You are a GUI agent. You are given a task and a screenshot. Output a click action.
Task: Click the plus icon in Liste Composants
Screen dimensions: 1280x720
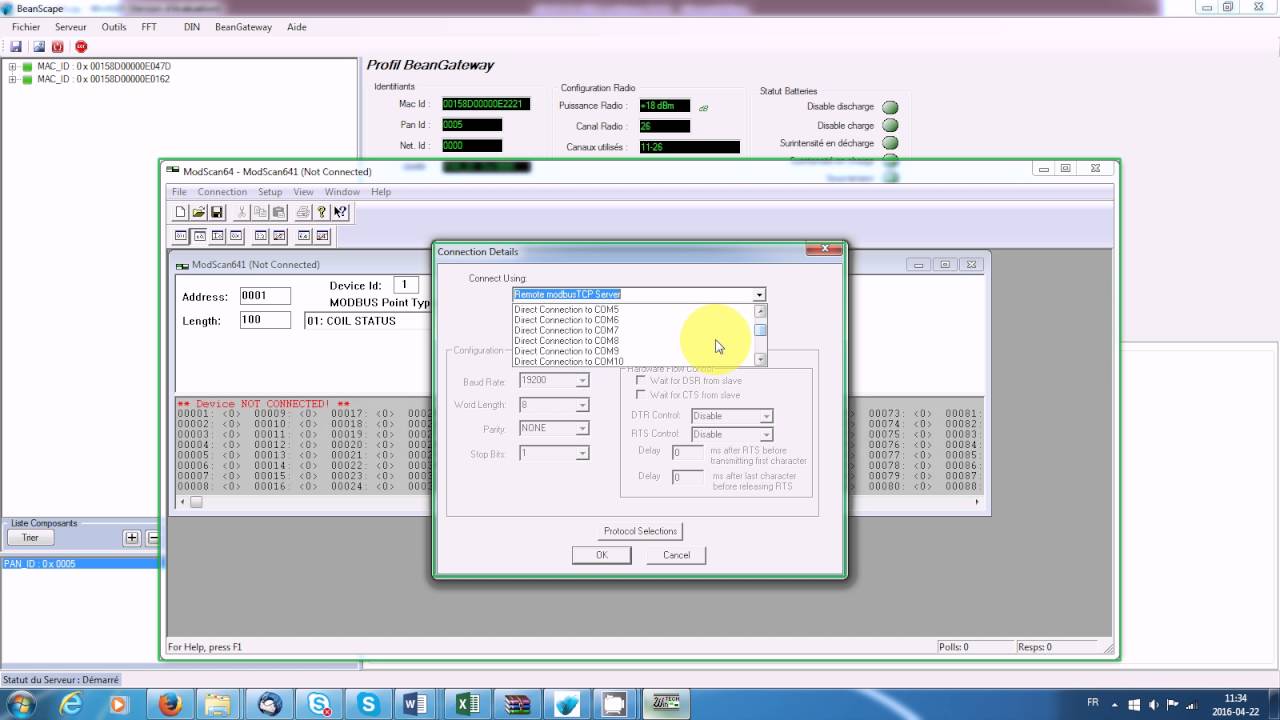pyautogui.click(x=131, y=537)
